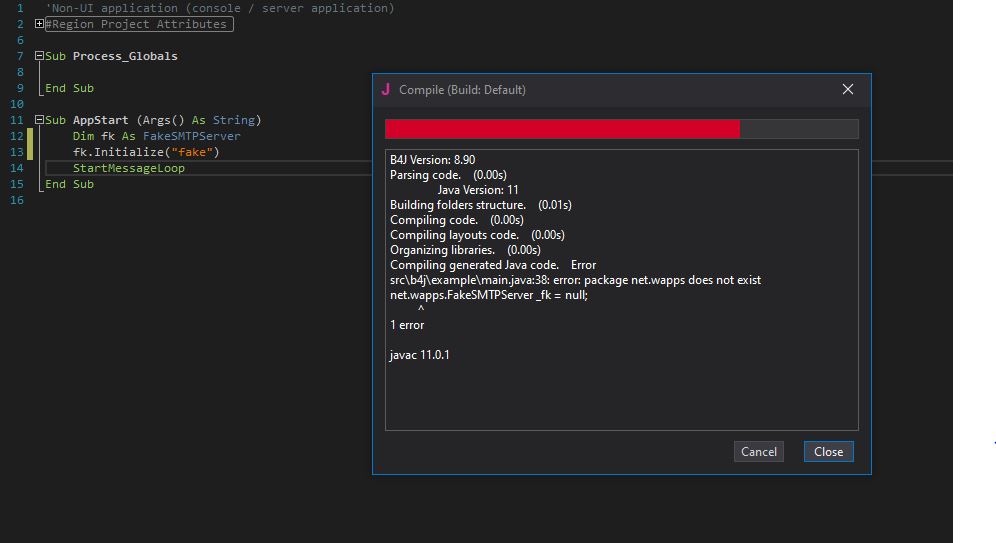This screenshot has width=996, height=543.
Task: Click the Process_Globals sub name
Action: 125,56
